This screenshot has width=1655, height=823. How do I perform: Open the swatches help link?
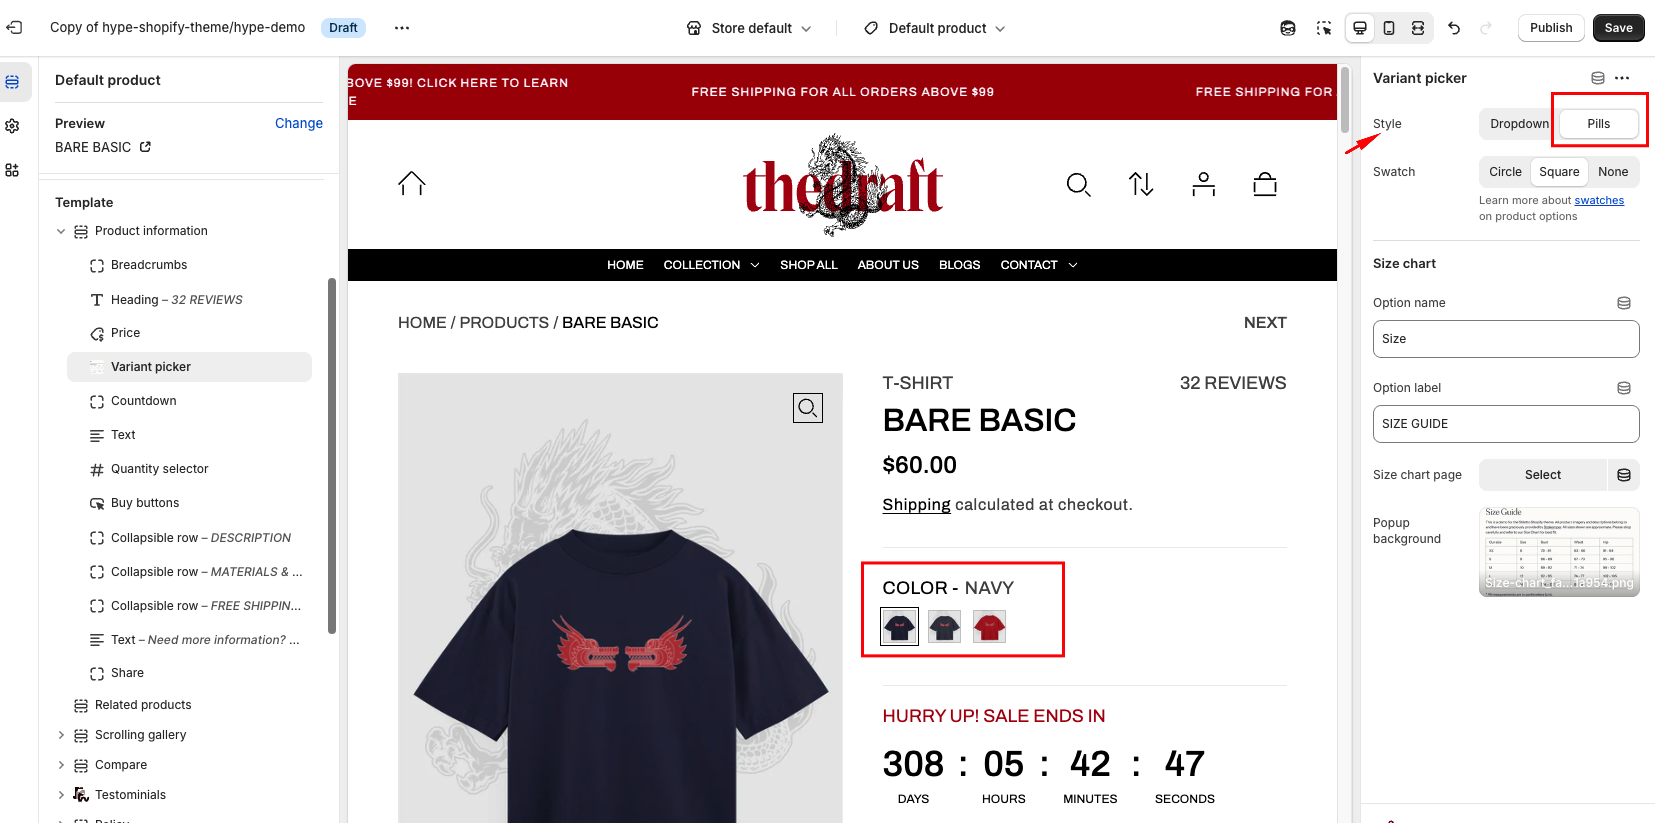1599,200
